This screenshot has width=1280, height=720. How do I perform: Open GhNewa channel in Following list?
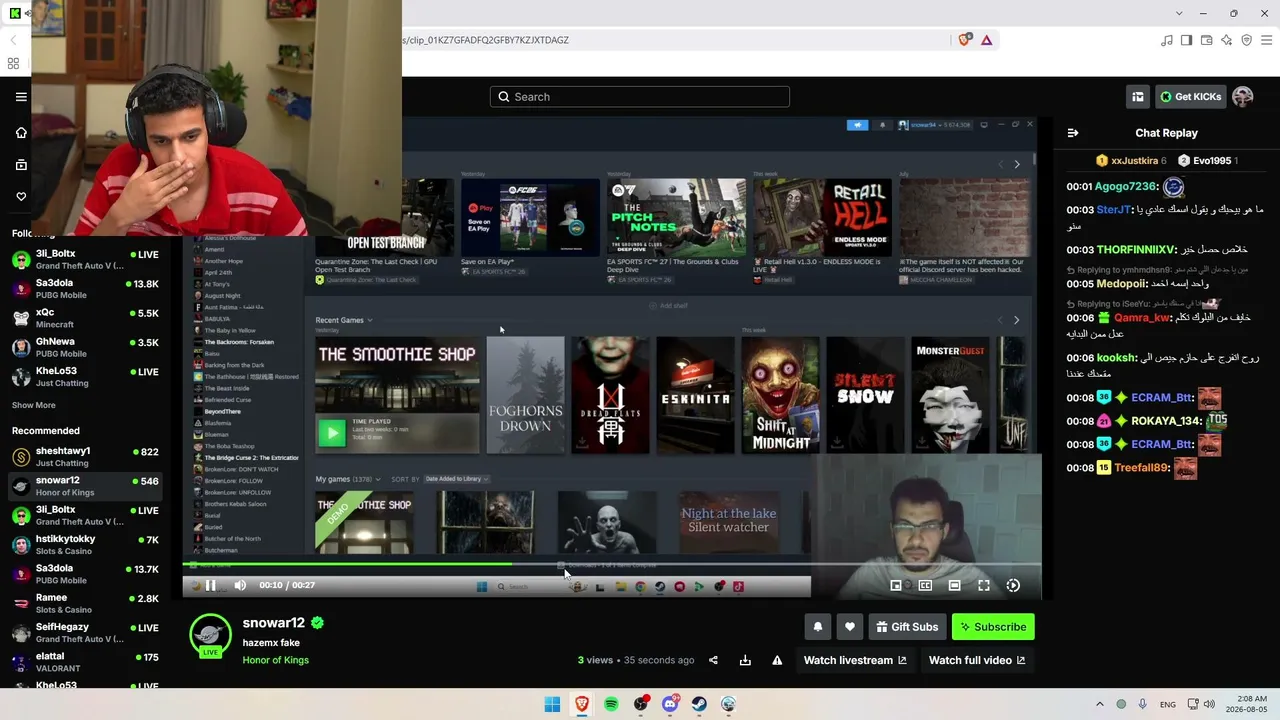pos(85,346)
